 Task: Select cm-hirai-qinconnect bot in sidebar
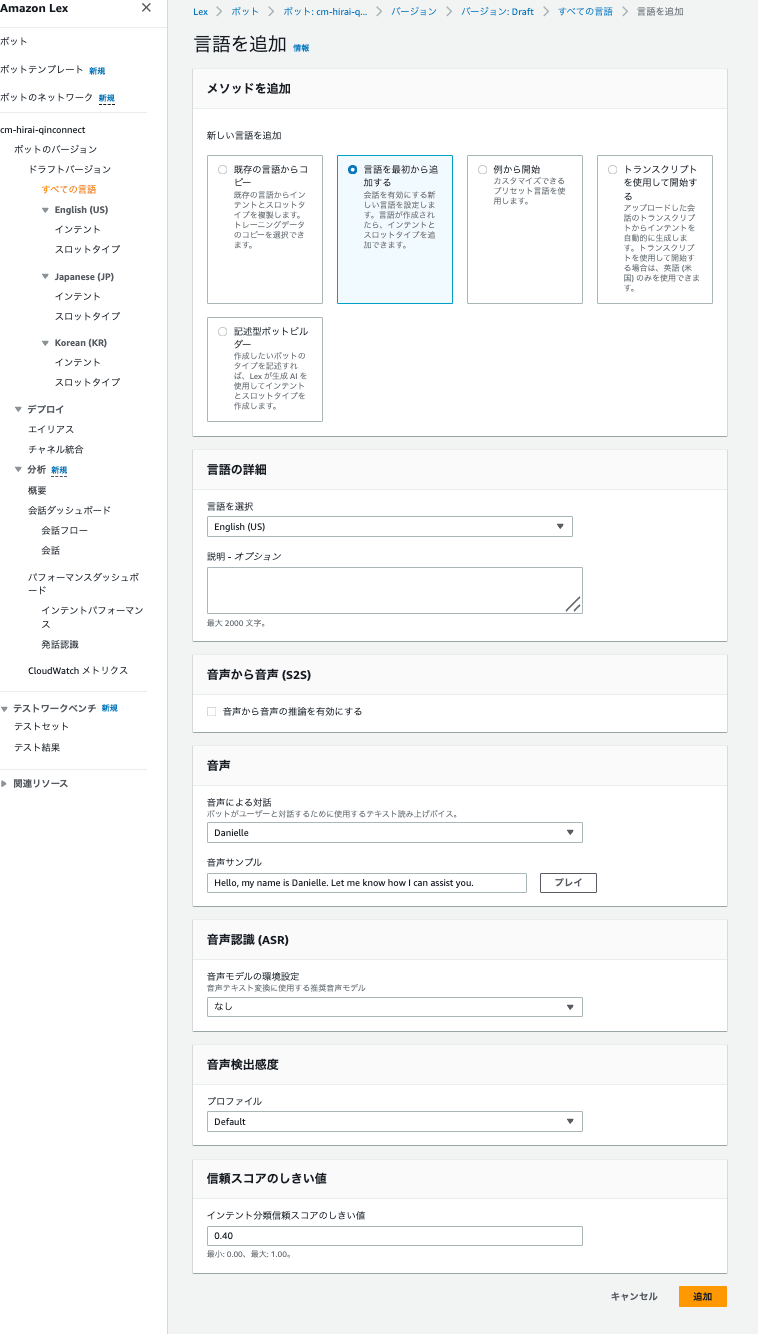43,130
